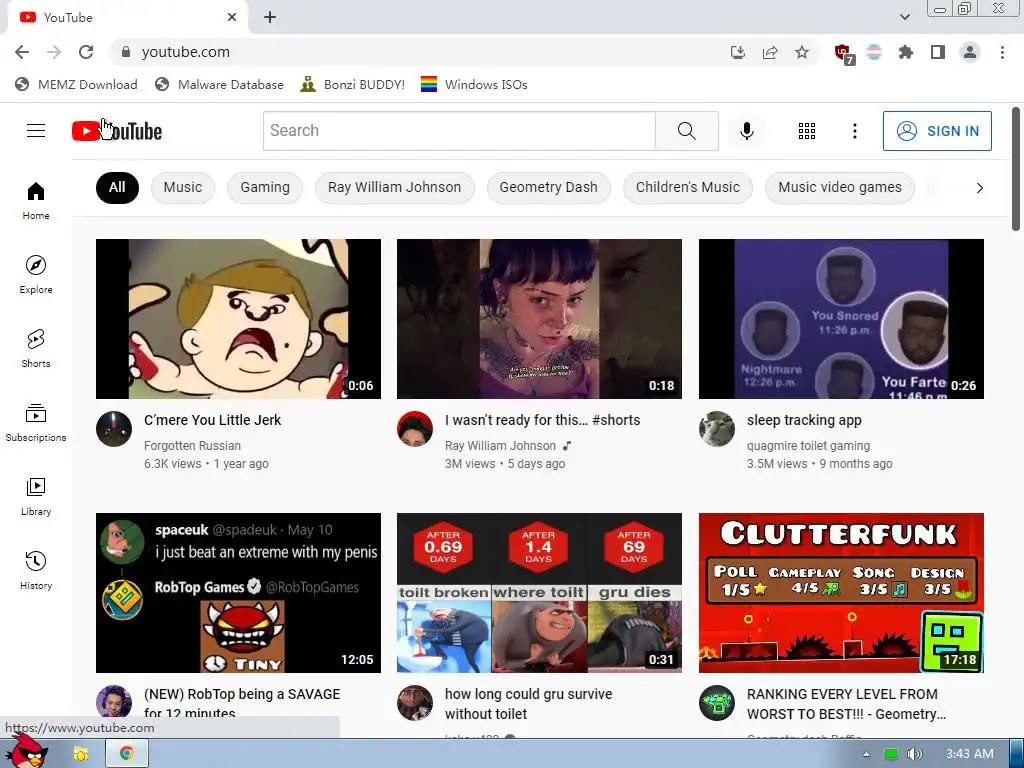Screen dimensions: 1024x768
Task: Click the install app icon in address bar
Action: (738, 52)
